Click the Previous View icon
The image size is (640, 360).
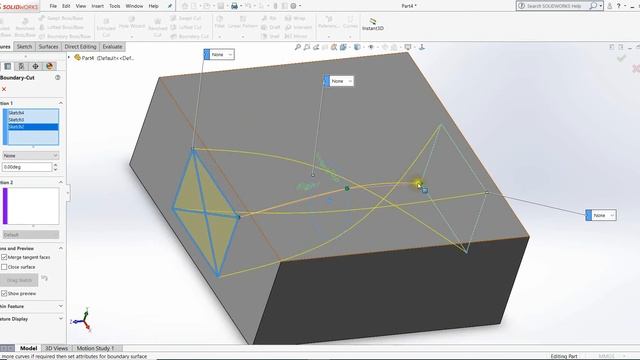click(316, 47)
